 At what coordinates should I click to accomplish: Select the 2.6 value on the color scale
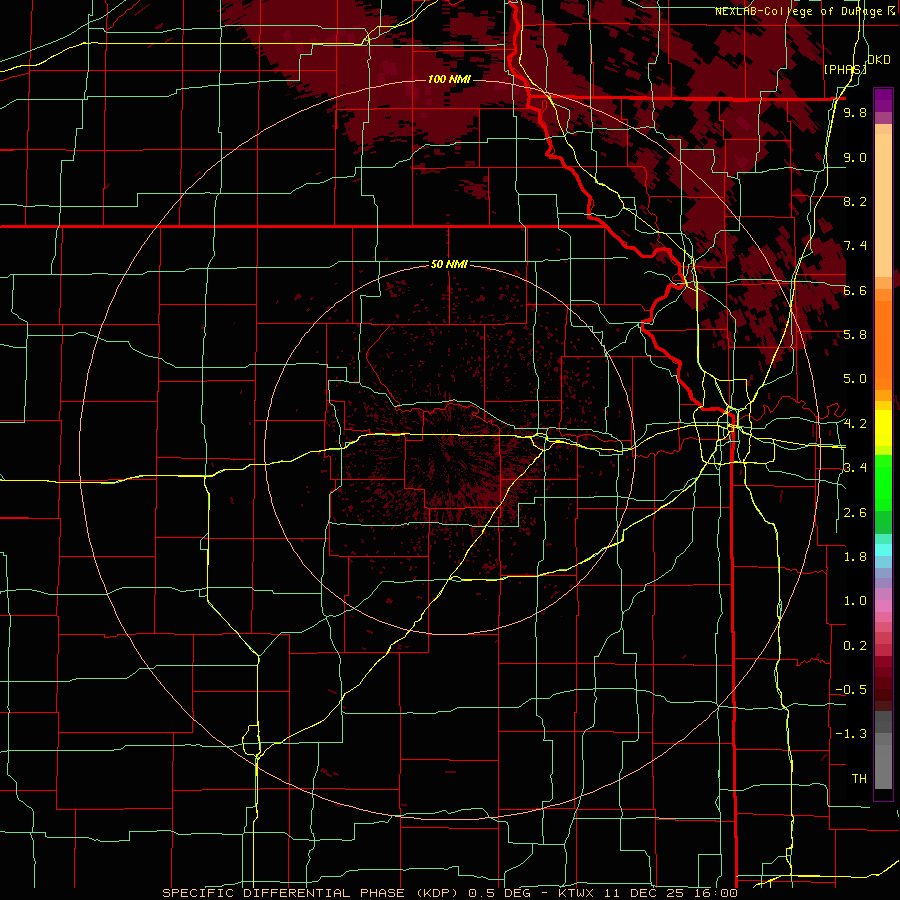click(x=855, y=513)
